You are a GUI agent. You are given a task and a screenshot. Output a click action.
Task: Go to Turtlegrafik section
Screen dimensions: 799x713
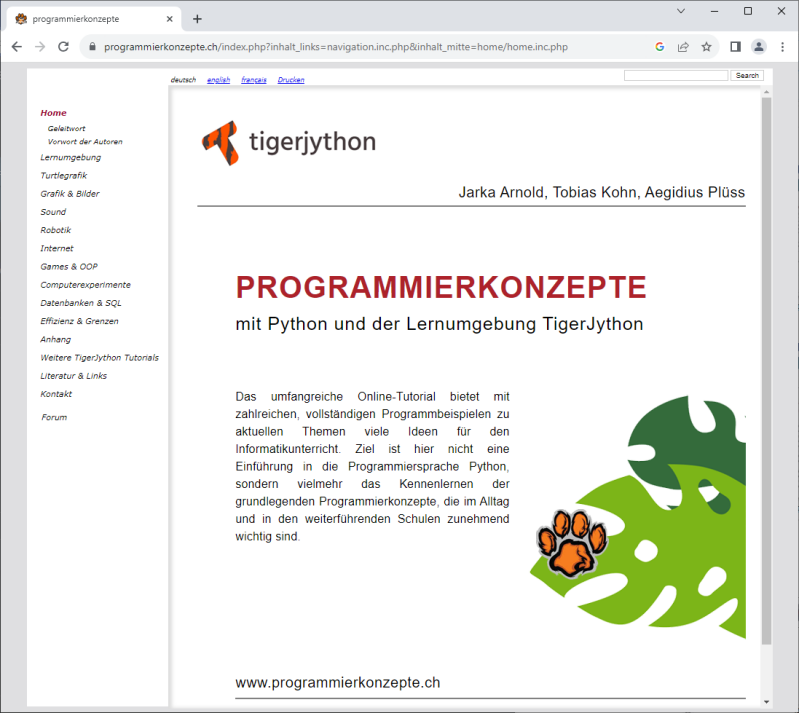(64, 176)
